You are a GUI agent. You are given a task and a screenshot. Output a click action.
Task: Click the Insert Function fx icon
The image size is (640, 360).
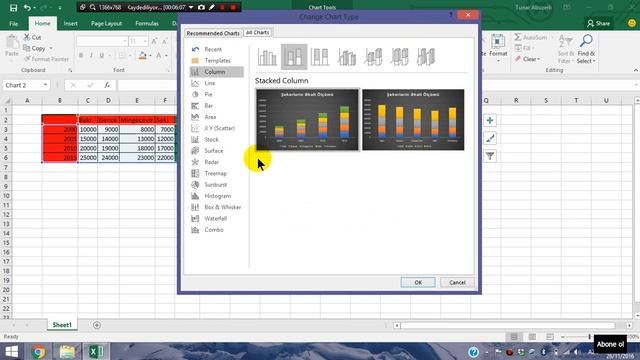pyautogui.click(x=107, y=85)
